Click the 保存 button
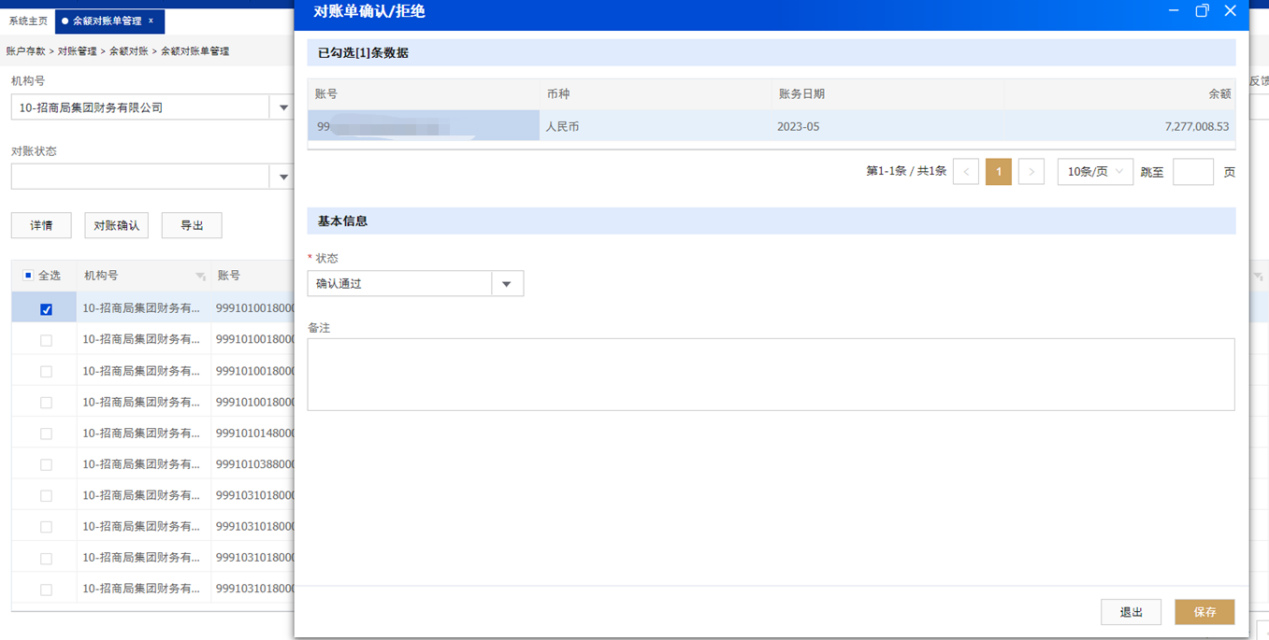 point(1204,612)
